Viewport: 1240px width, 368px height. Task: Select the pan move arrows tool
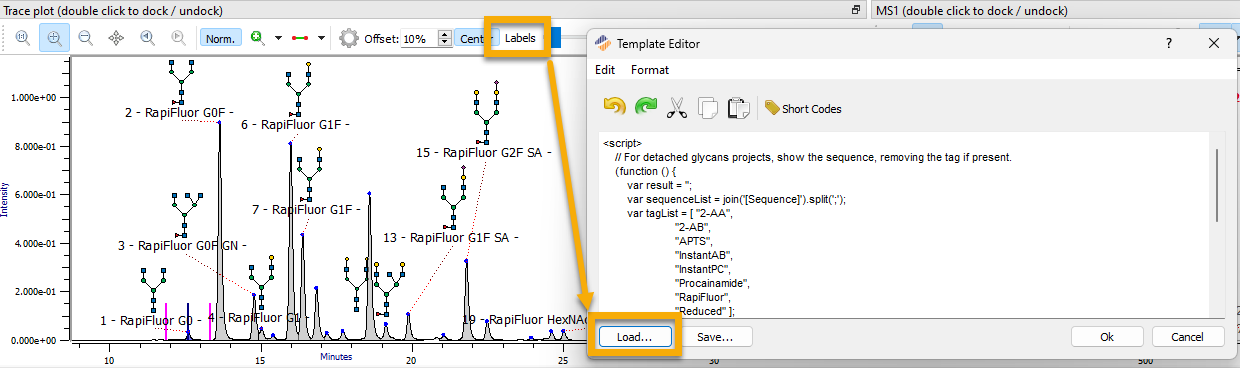[117, 38]
